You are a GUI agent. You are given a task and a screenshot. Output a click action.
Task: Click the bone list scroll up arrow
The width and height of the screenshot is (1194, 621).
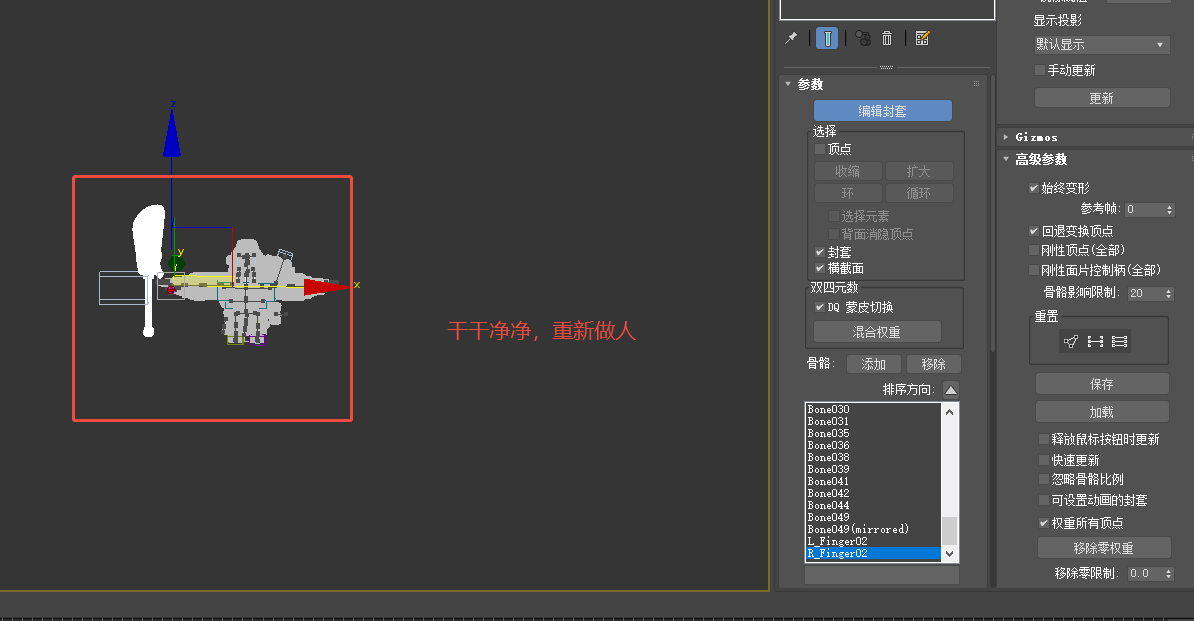click(x=950, y=412)
